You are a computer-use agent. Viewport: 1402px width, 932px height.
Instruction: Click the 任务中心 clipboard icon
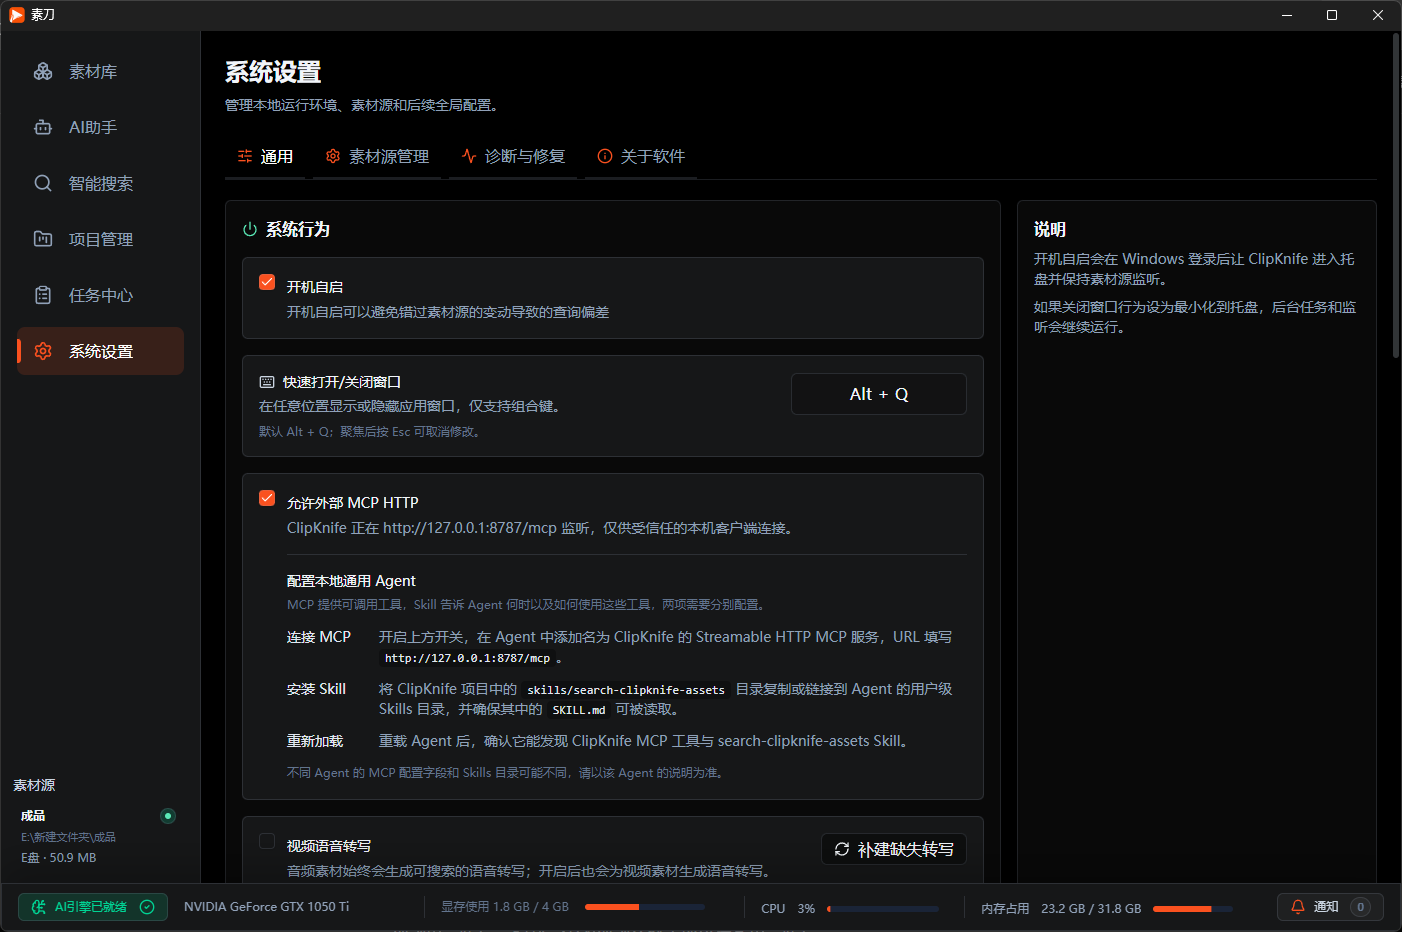(x=43, y=295)
